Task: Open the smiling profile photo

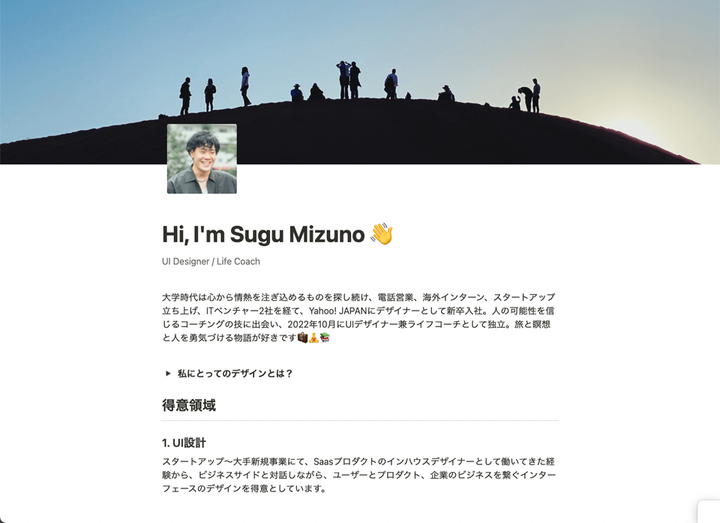Action: 202,158
